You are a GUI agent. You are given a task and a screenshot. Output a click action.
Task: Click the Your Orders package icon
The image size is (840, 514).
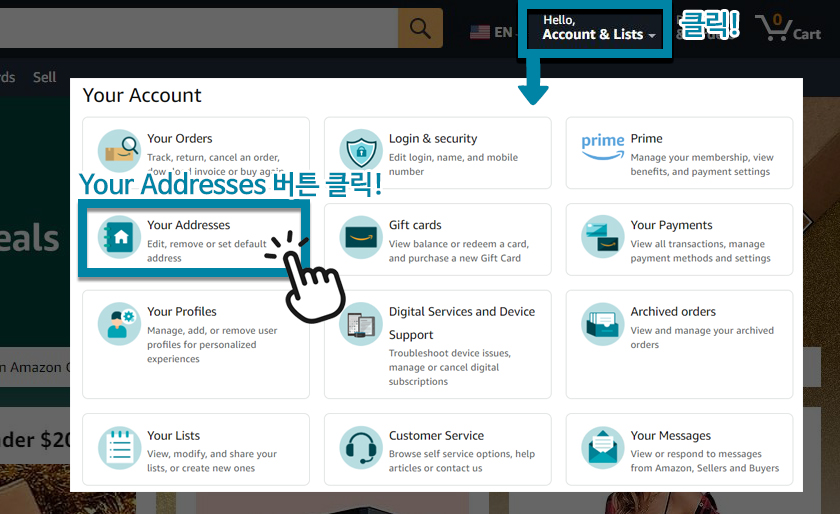(119, 151)
